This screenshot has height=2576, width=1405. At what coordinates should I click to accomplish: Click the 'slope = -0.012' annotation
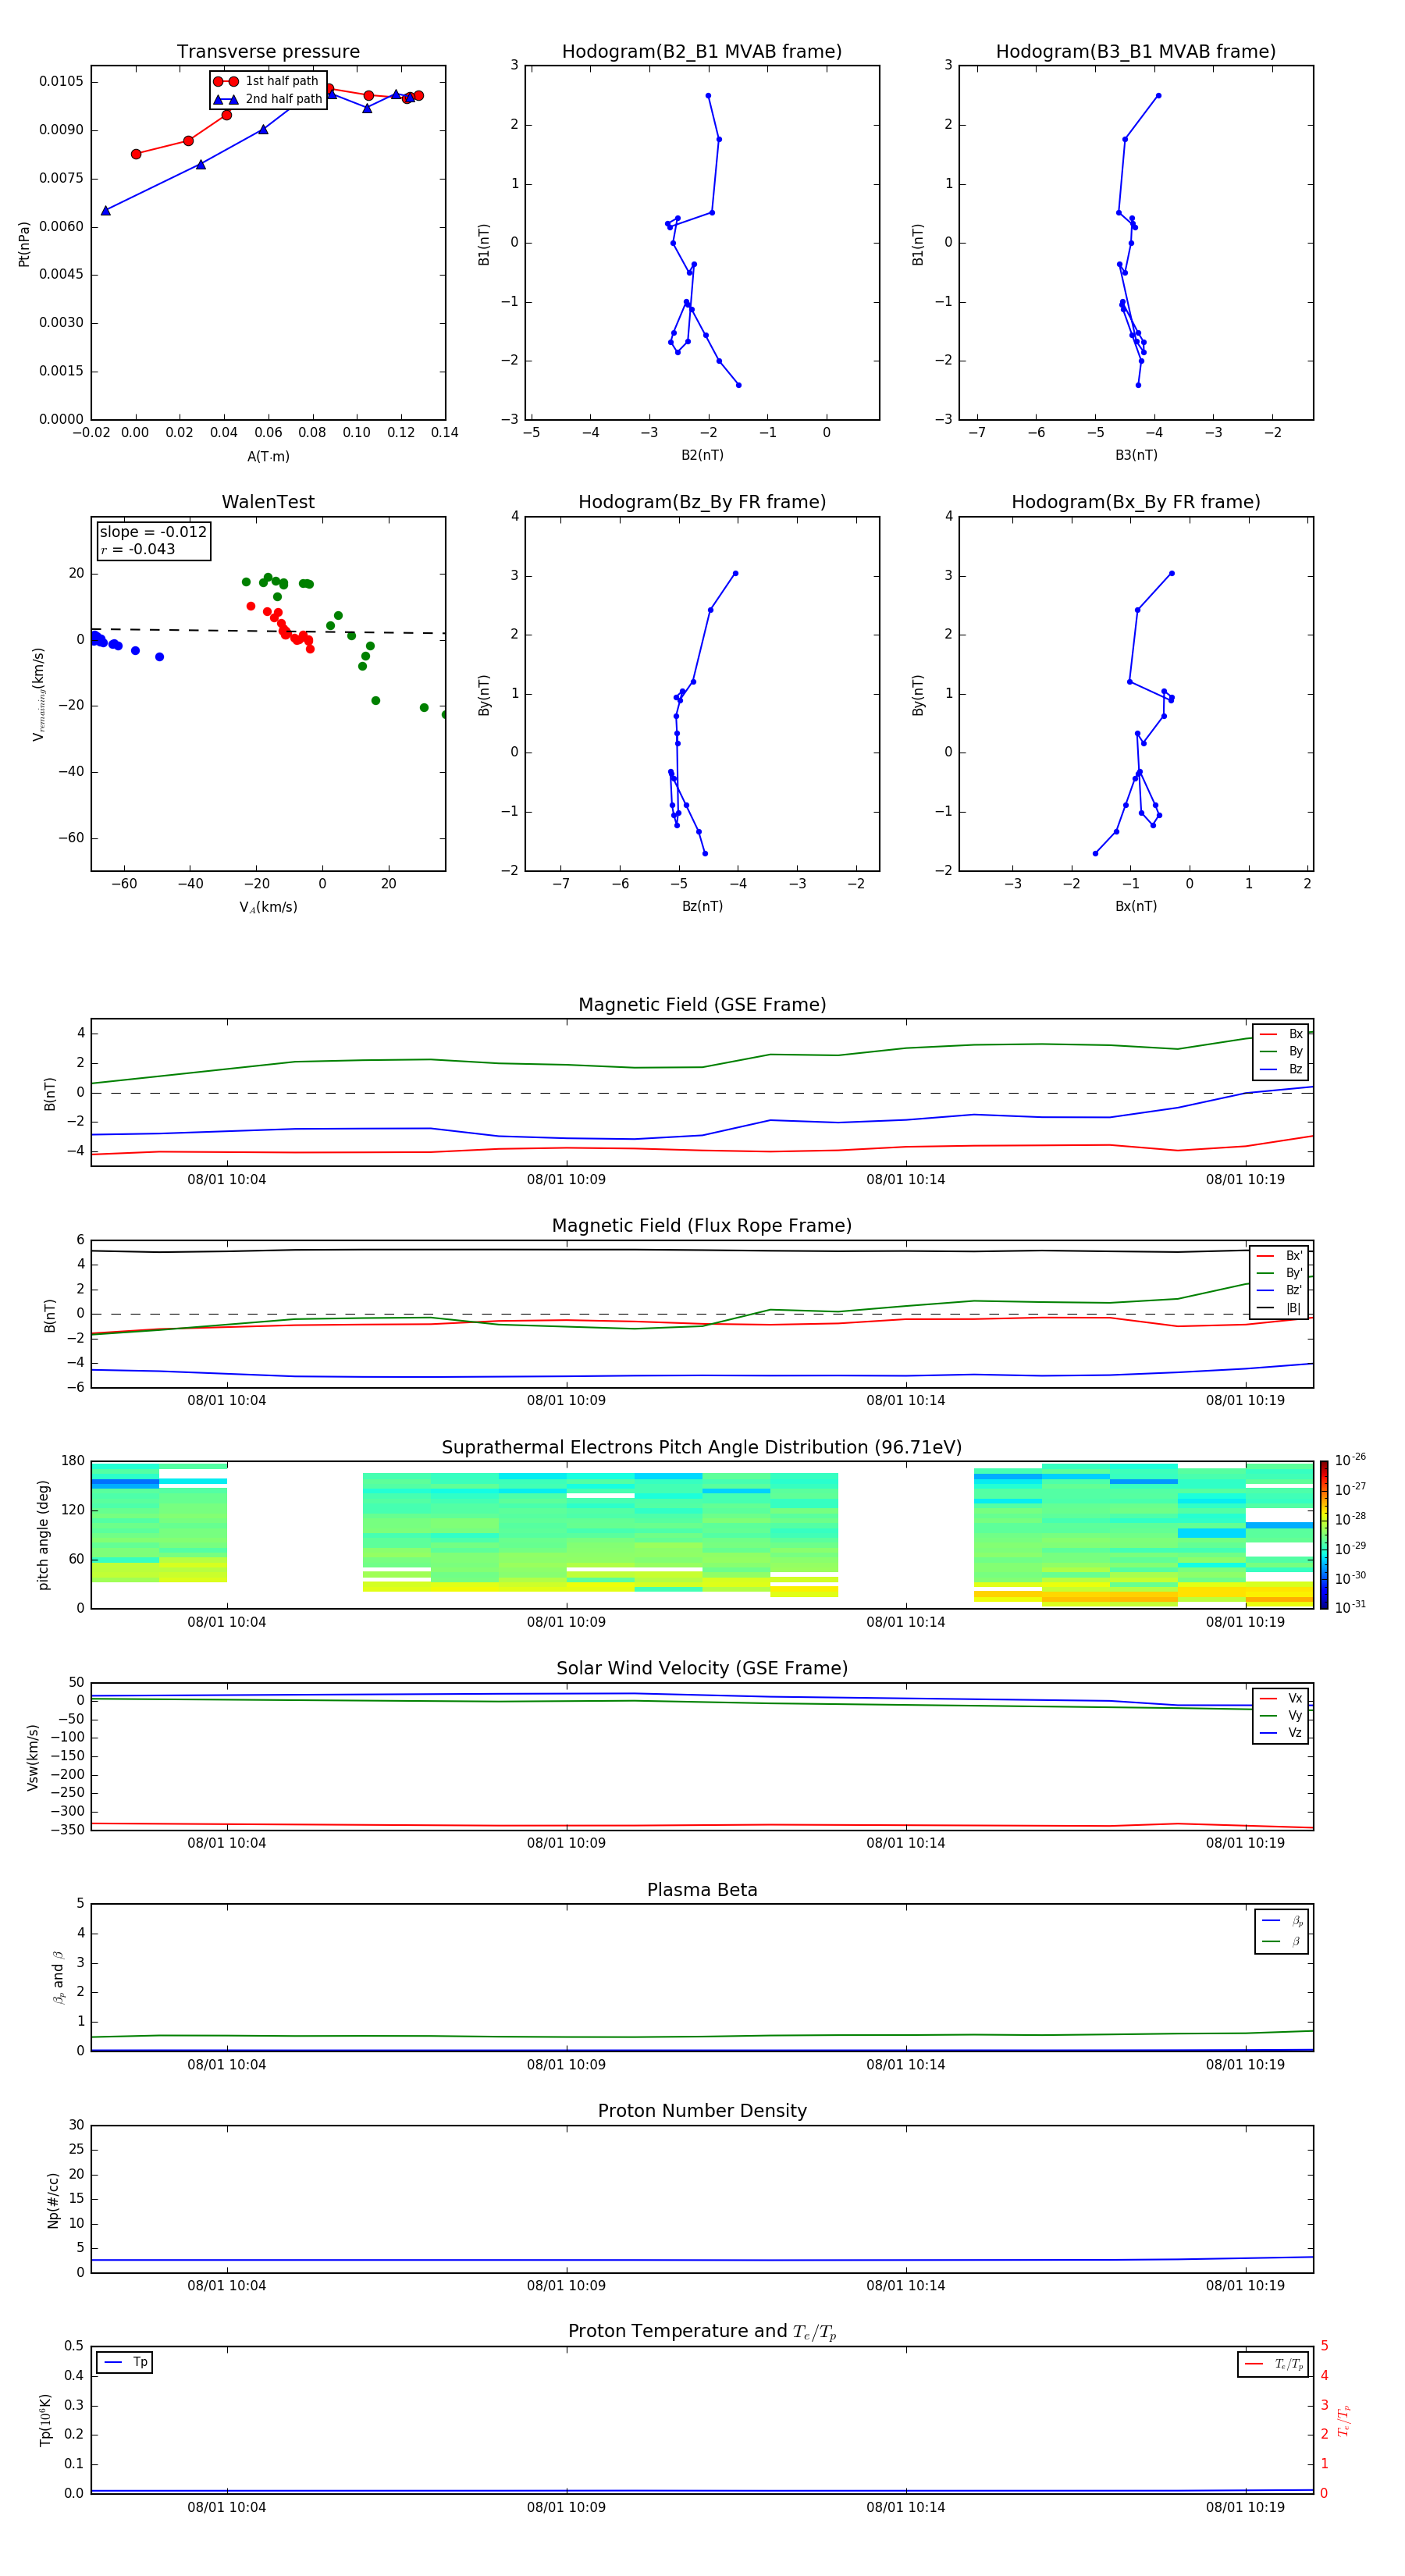click(153, 532)
